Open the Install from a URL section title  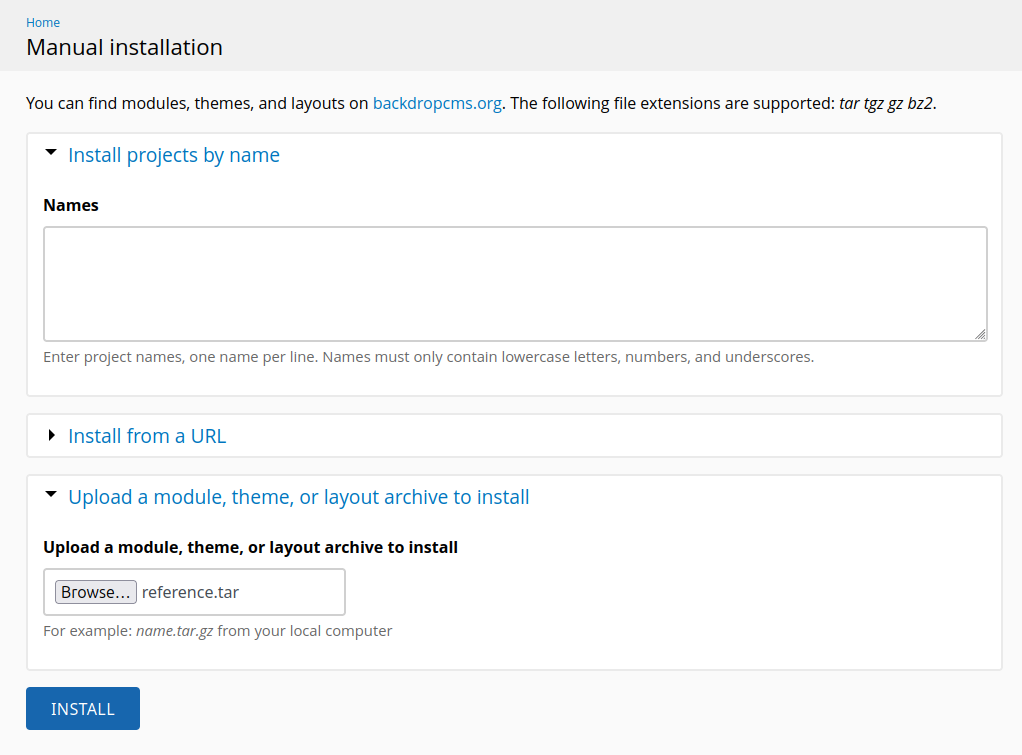click(147, 436)
